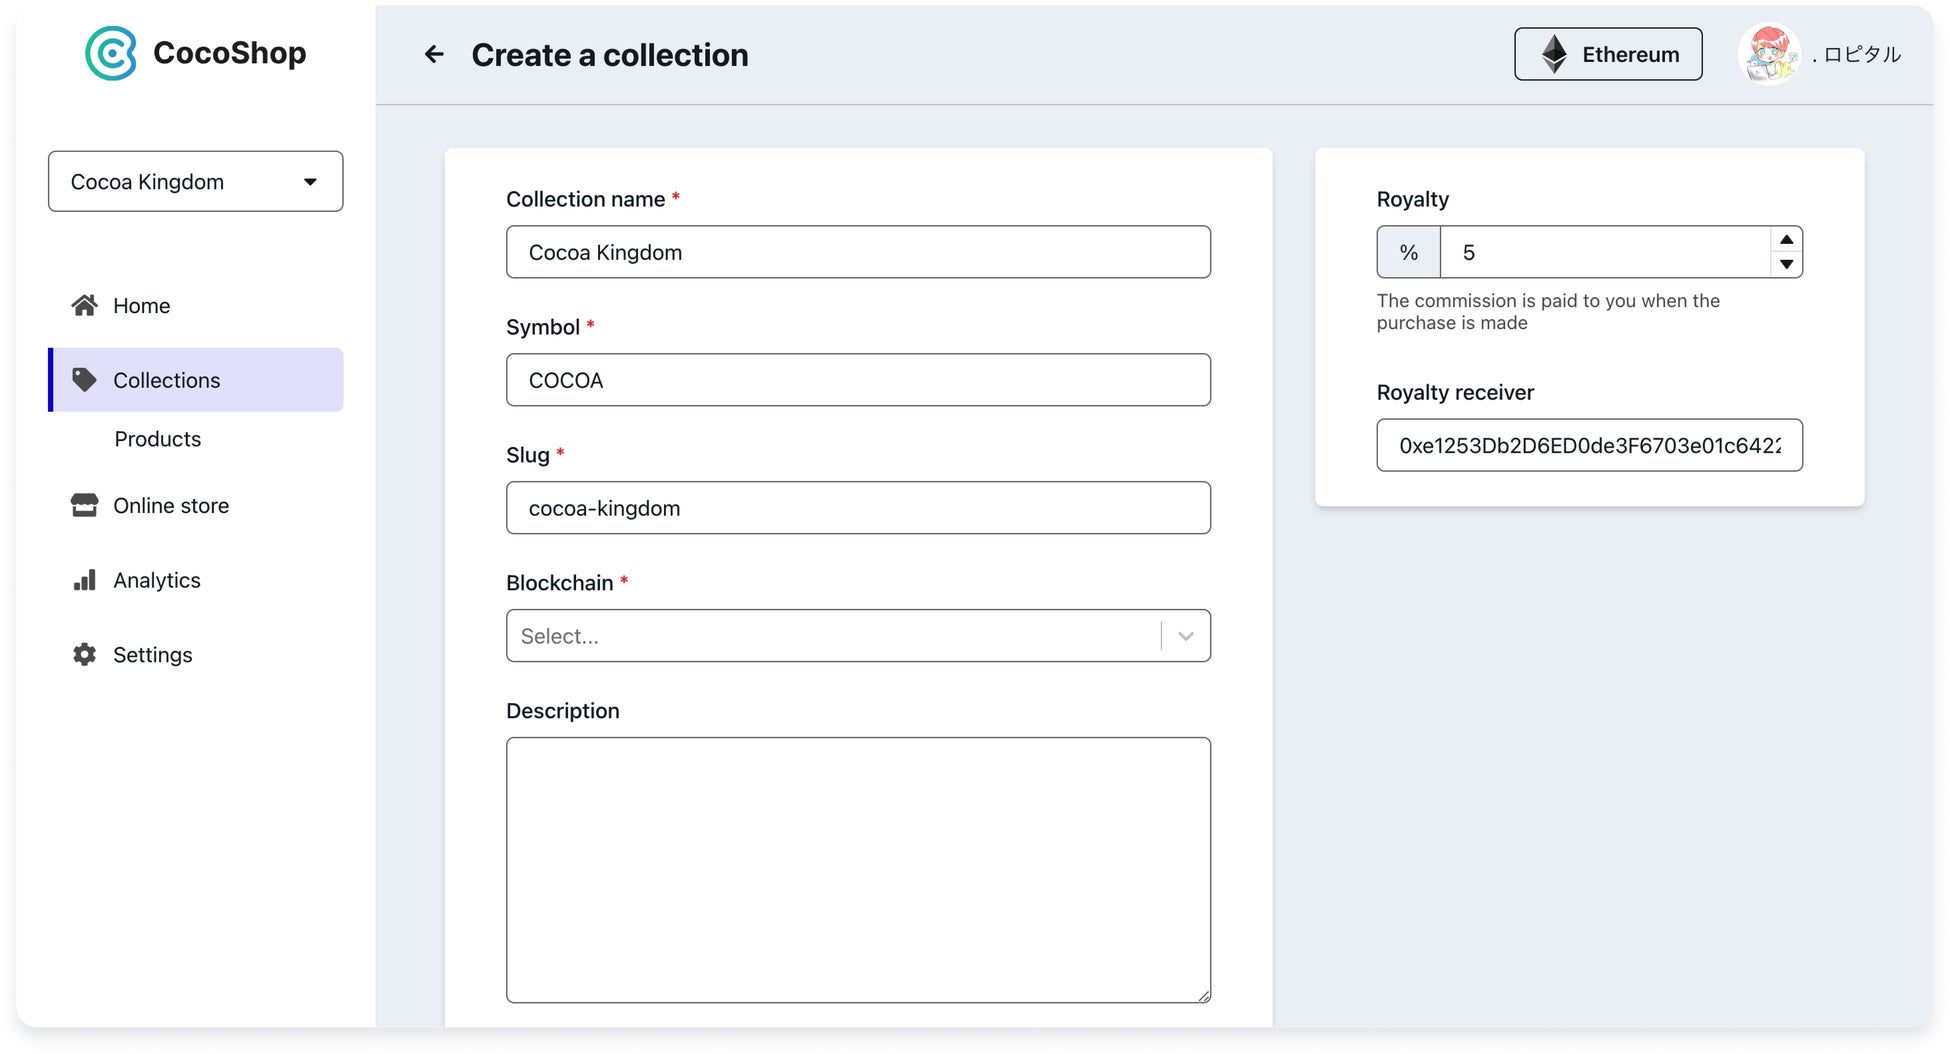Click the Royalty receiver address field
Image resolution: width=1950 pixels, height=1054 pixels.
point(1589,445)
